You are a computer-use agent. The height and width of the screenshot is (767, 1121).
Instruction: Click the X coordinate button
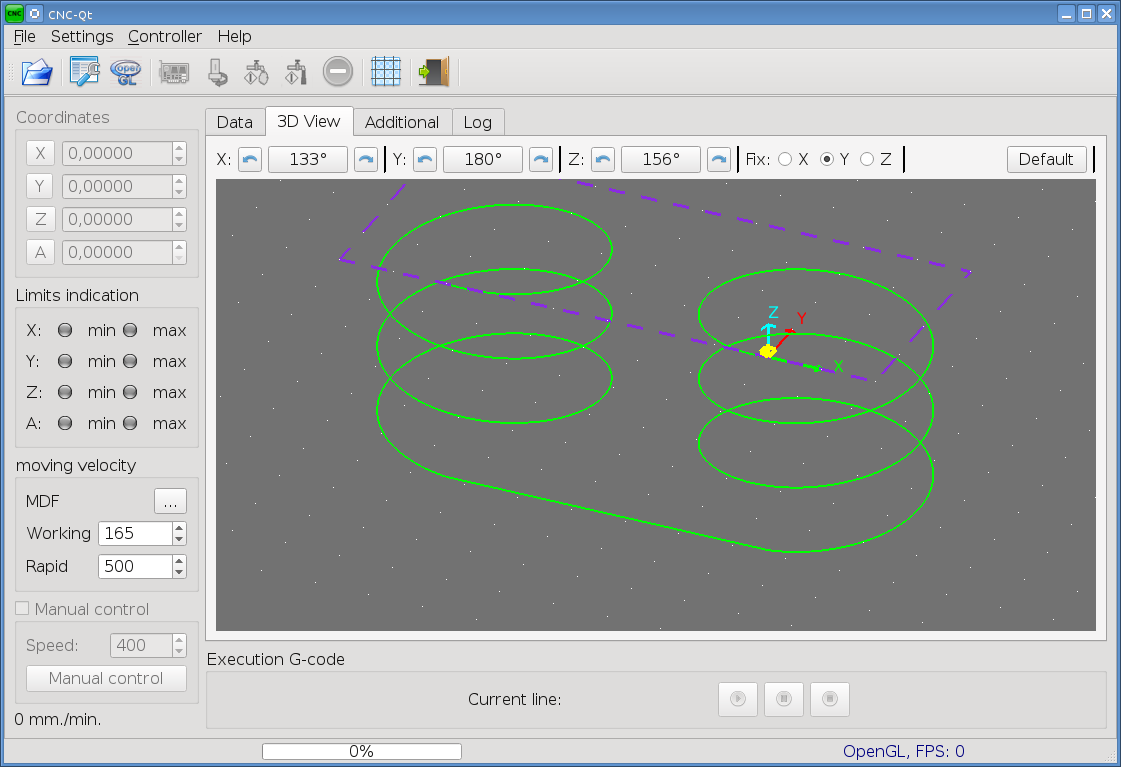pyautogui.click(x=40, y=153)
